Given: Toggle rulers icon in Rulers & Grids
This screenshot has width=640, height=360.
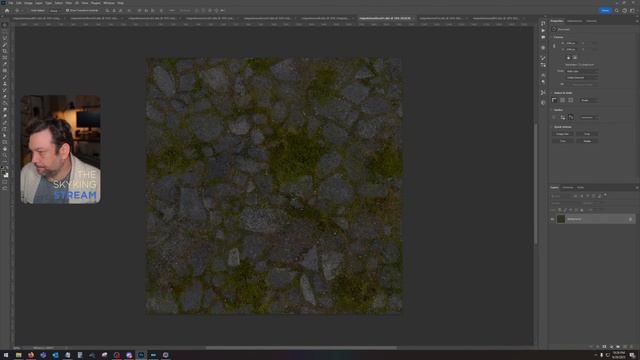Looking at the screenshot, I should pos(554,100).
